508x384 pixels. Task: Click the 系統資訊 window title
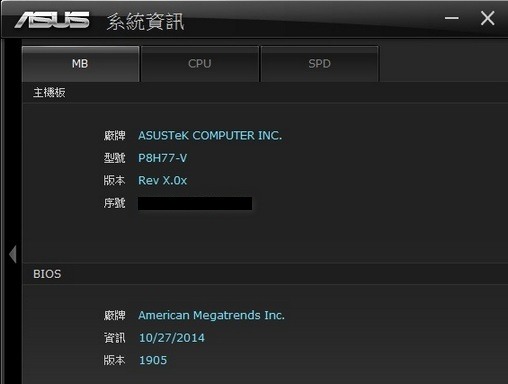(x=145, y=22)
